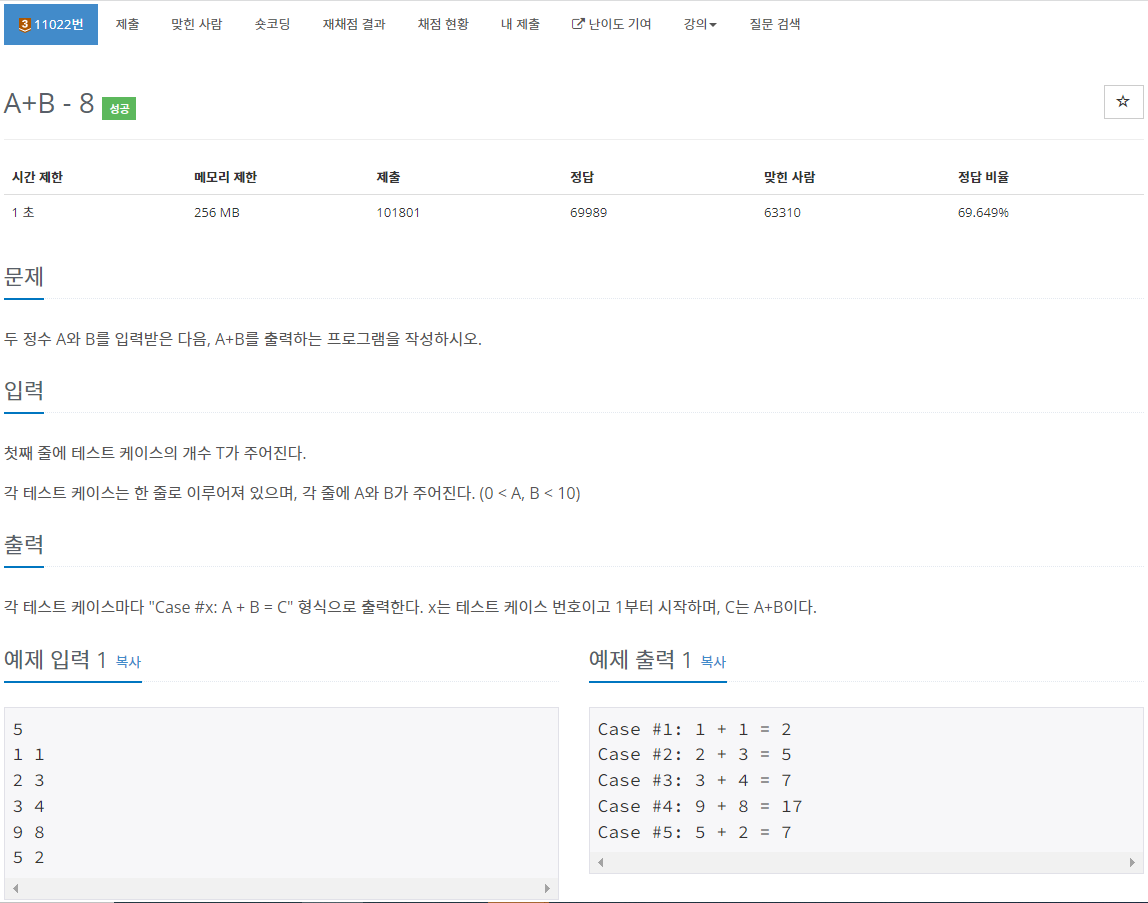The image size is (1148, 903).
Task: Bookmark the problem using the star icon
Action: point(1123,101)
